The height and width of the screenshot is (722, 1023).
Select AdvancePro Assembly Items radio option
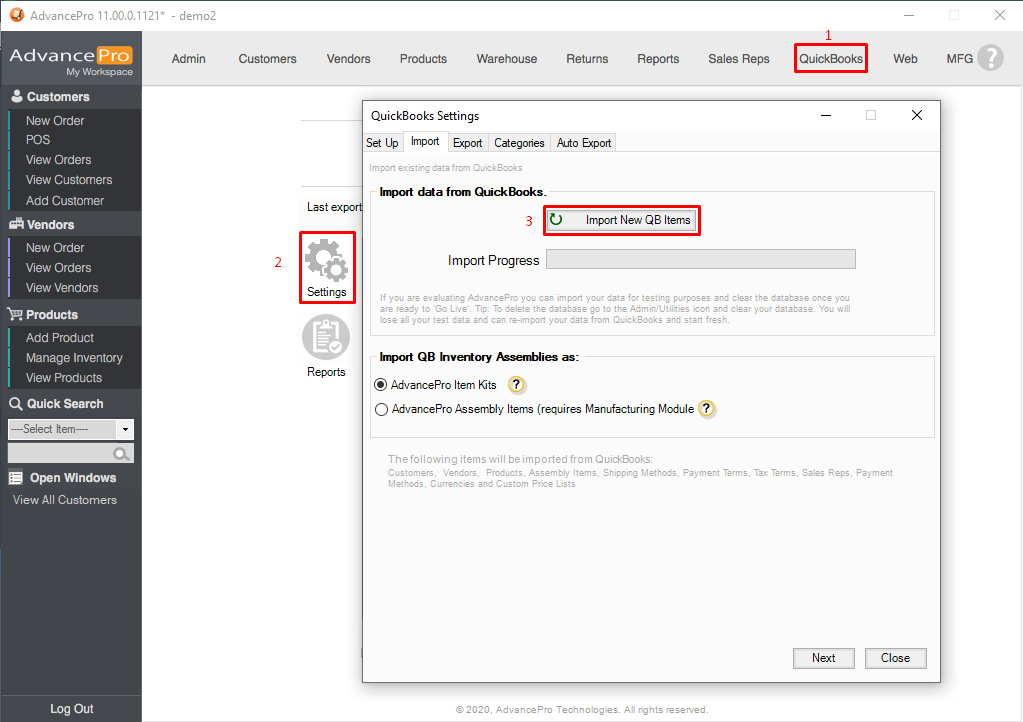(381, 409)
